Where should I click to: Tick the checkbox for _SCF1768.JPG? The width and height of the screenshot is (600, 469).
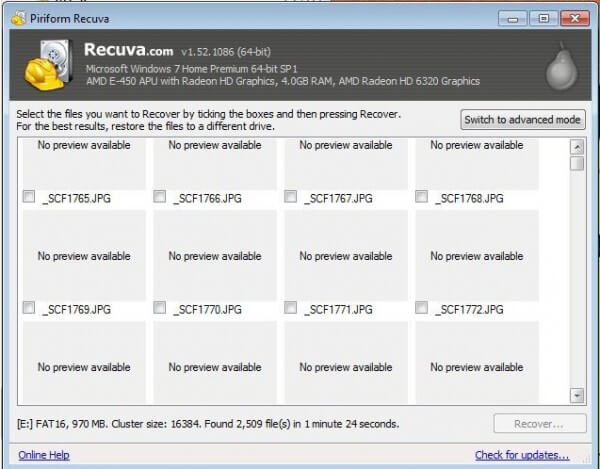(x=421, y=197)
